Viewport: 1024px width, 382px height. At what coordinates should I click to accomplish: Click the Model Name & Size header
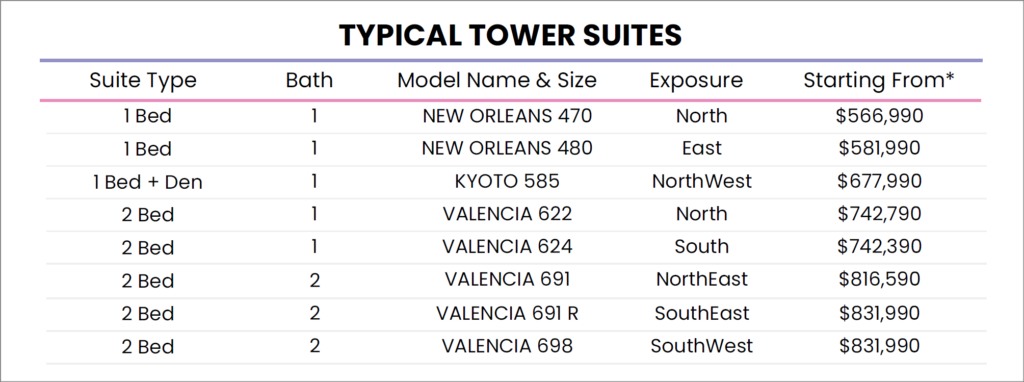click(x=497, y=80)
